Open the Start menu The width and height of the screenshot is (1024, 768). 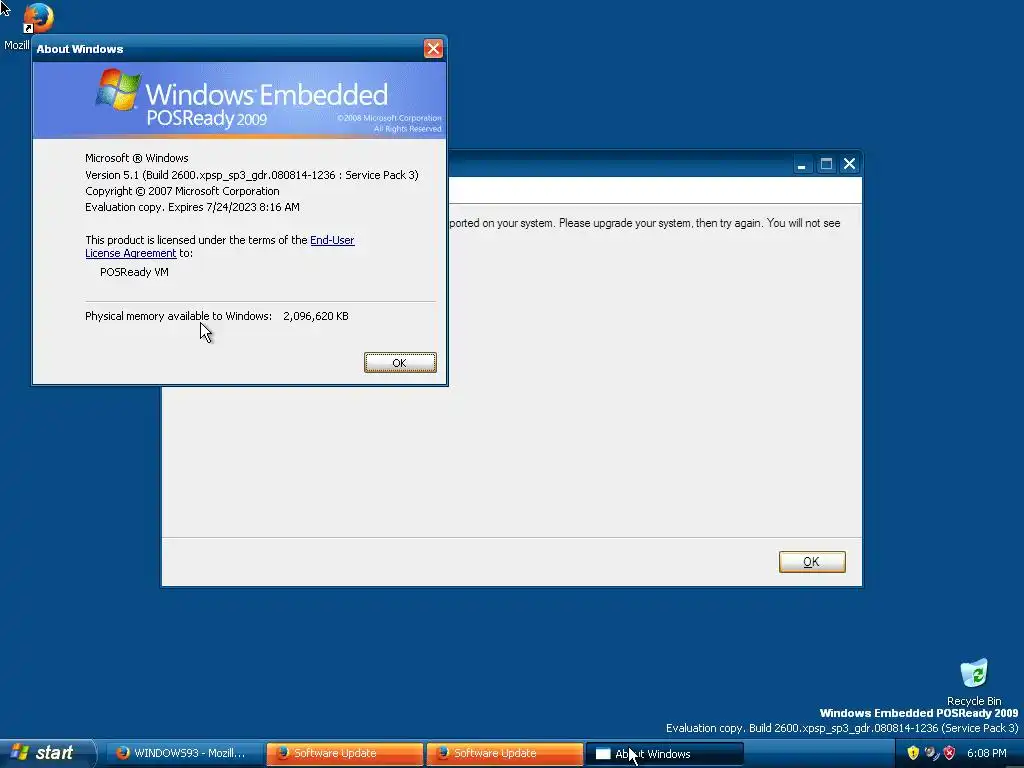point(47,753)
